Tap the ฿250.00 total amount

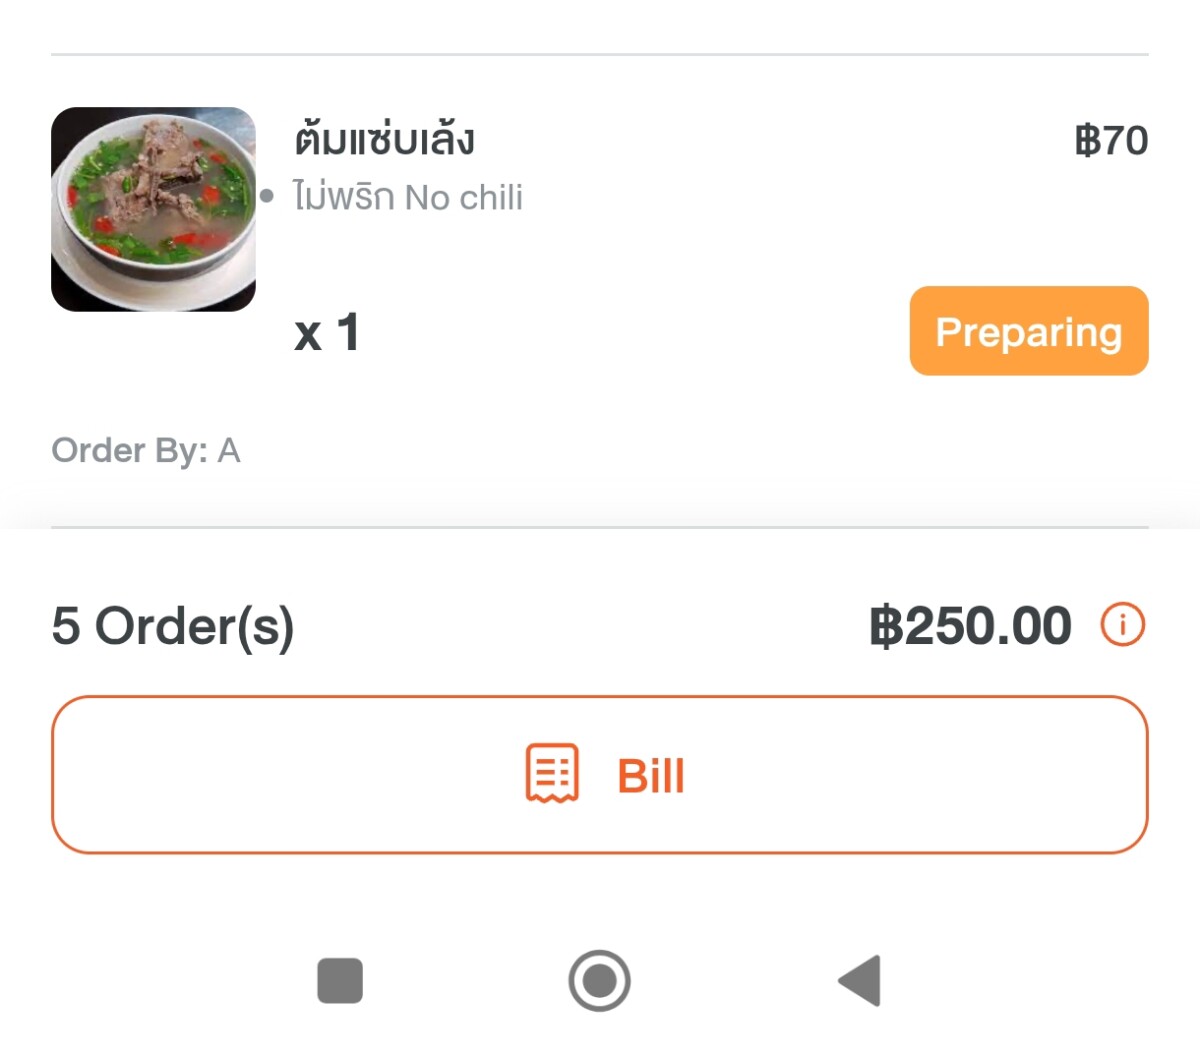[971, 626]
